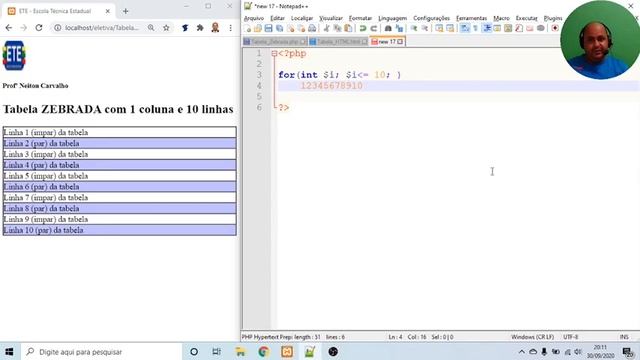This screenshot has height=360, width=640.
Task: Click the Close All toolbar icon
Action: coord(301,28)
